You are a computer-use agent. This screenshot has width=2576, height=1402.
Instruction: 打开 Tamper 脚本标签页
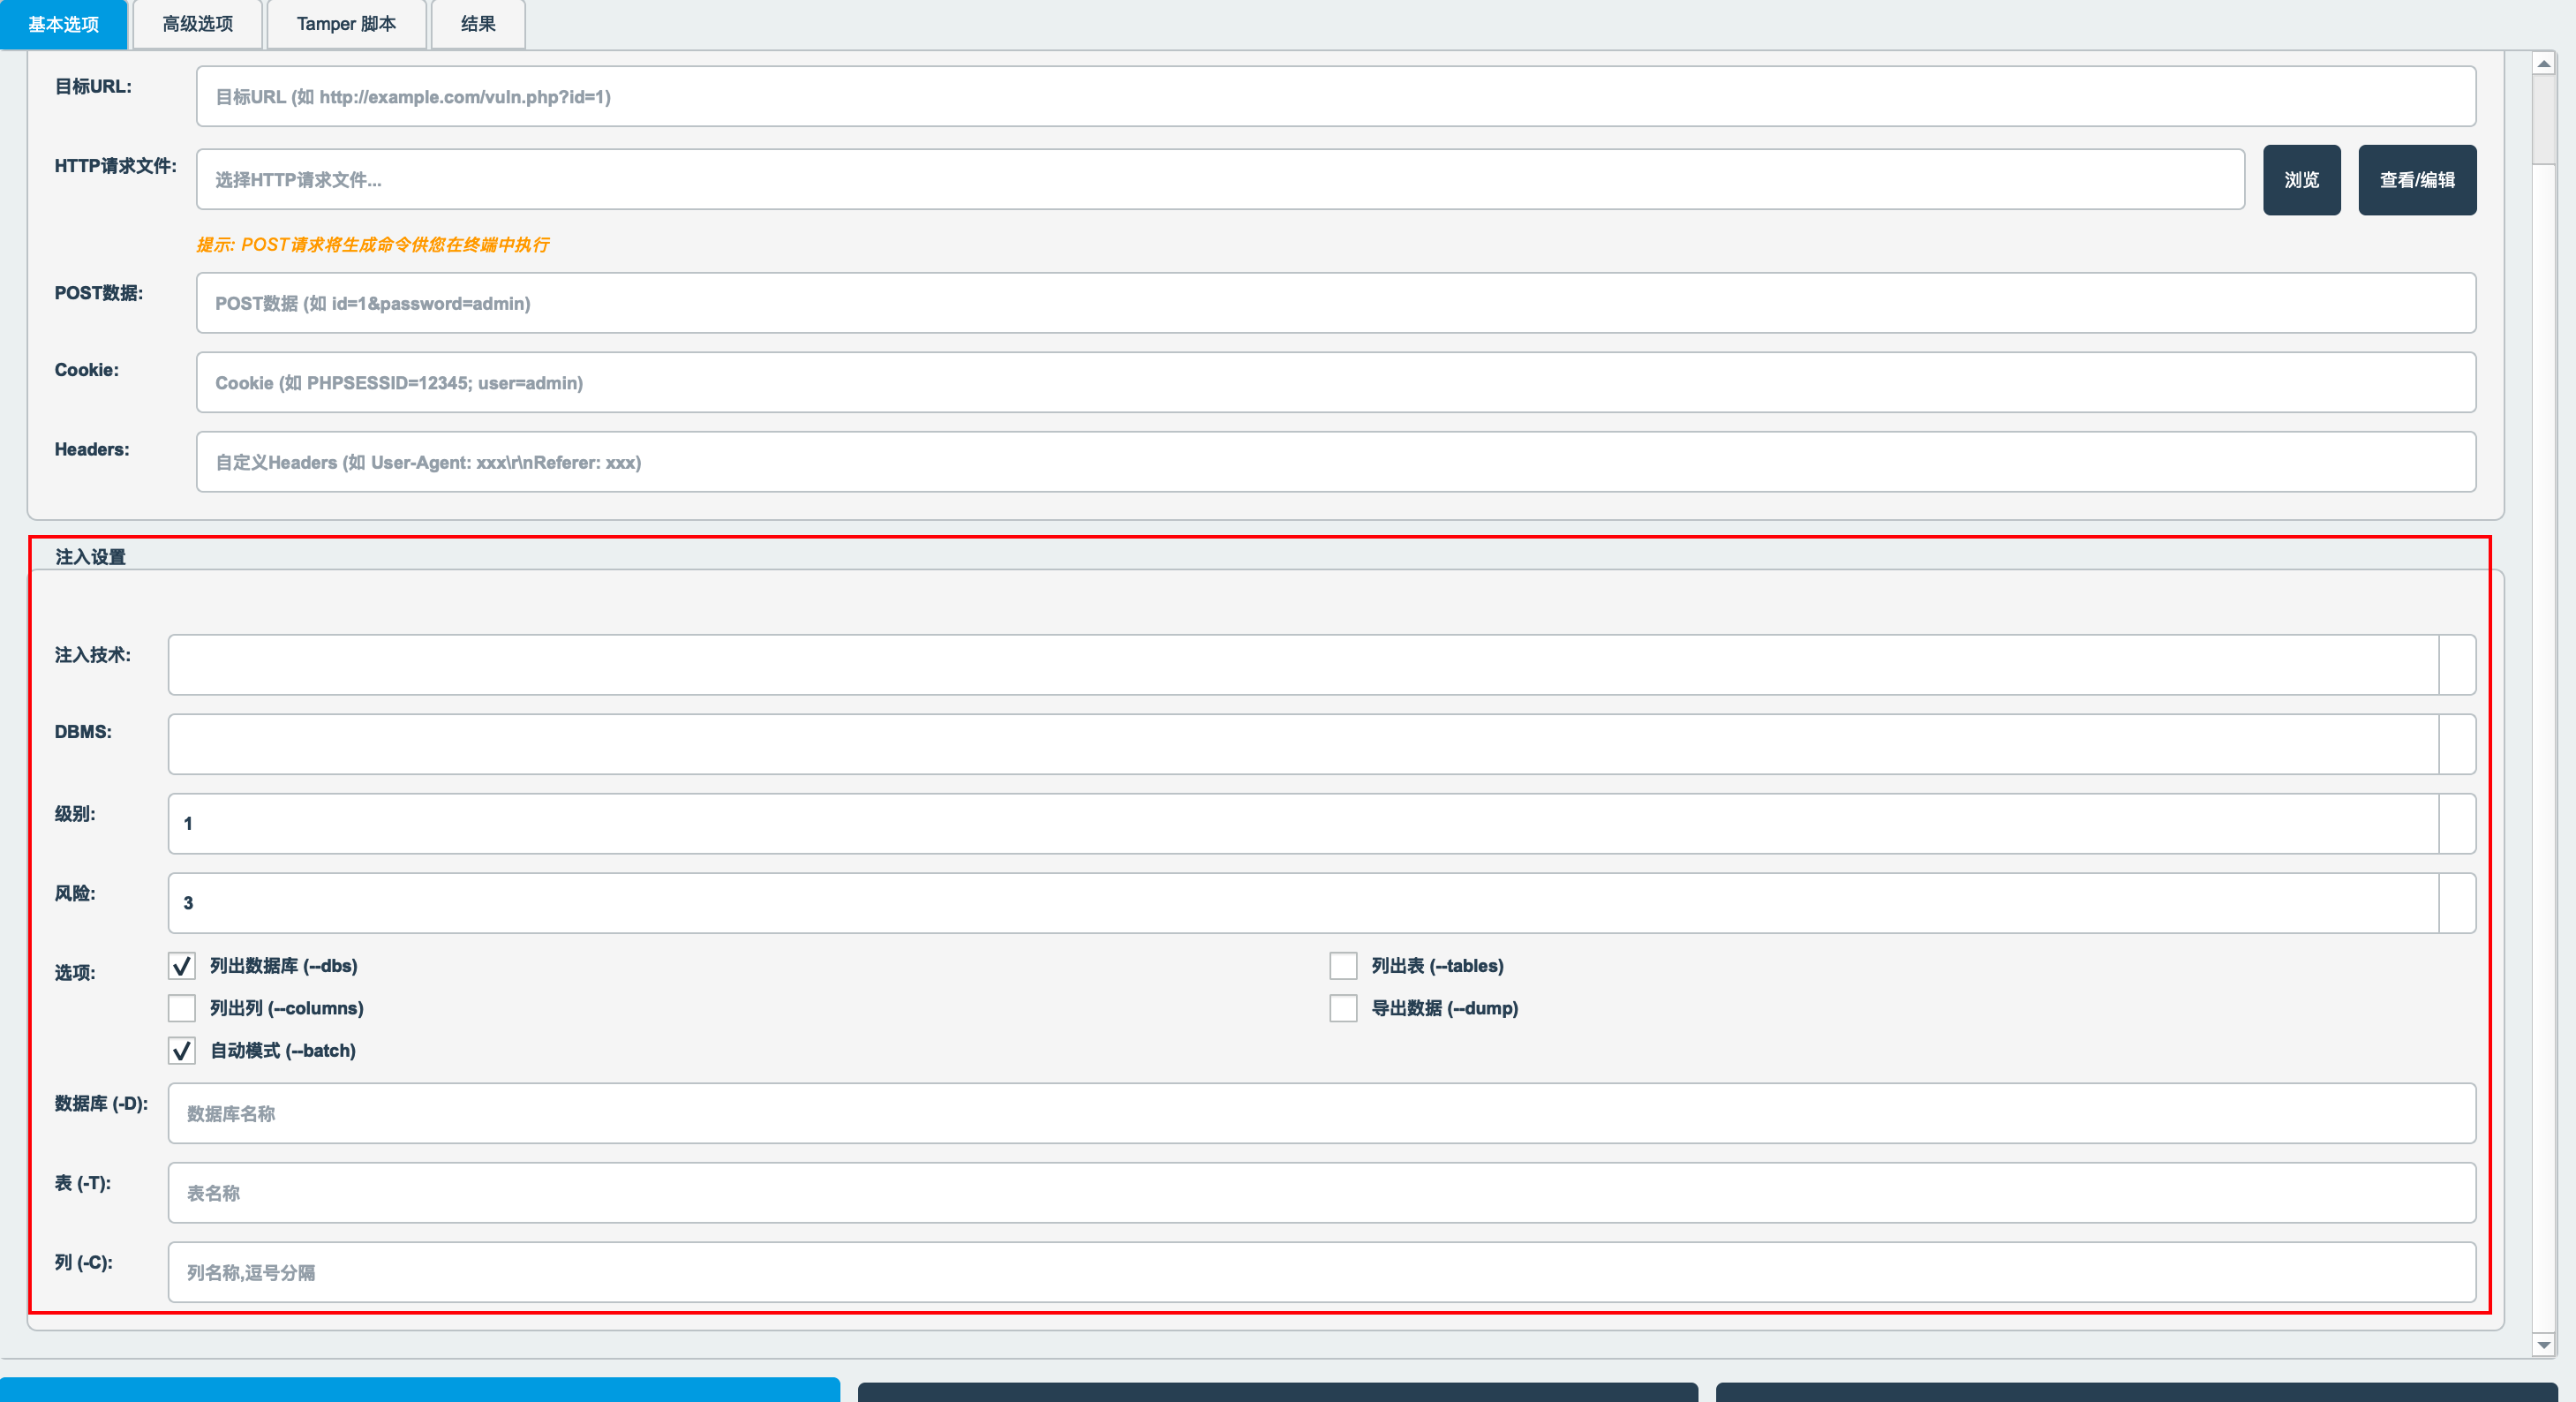tap(346, 24)
